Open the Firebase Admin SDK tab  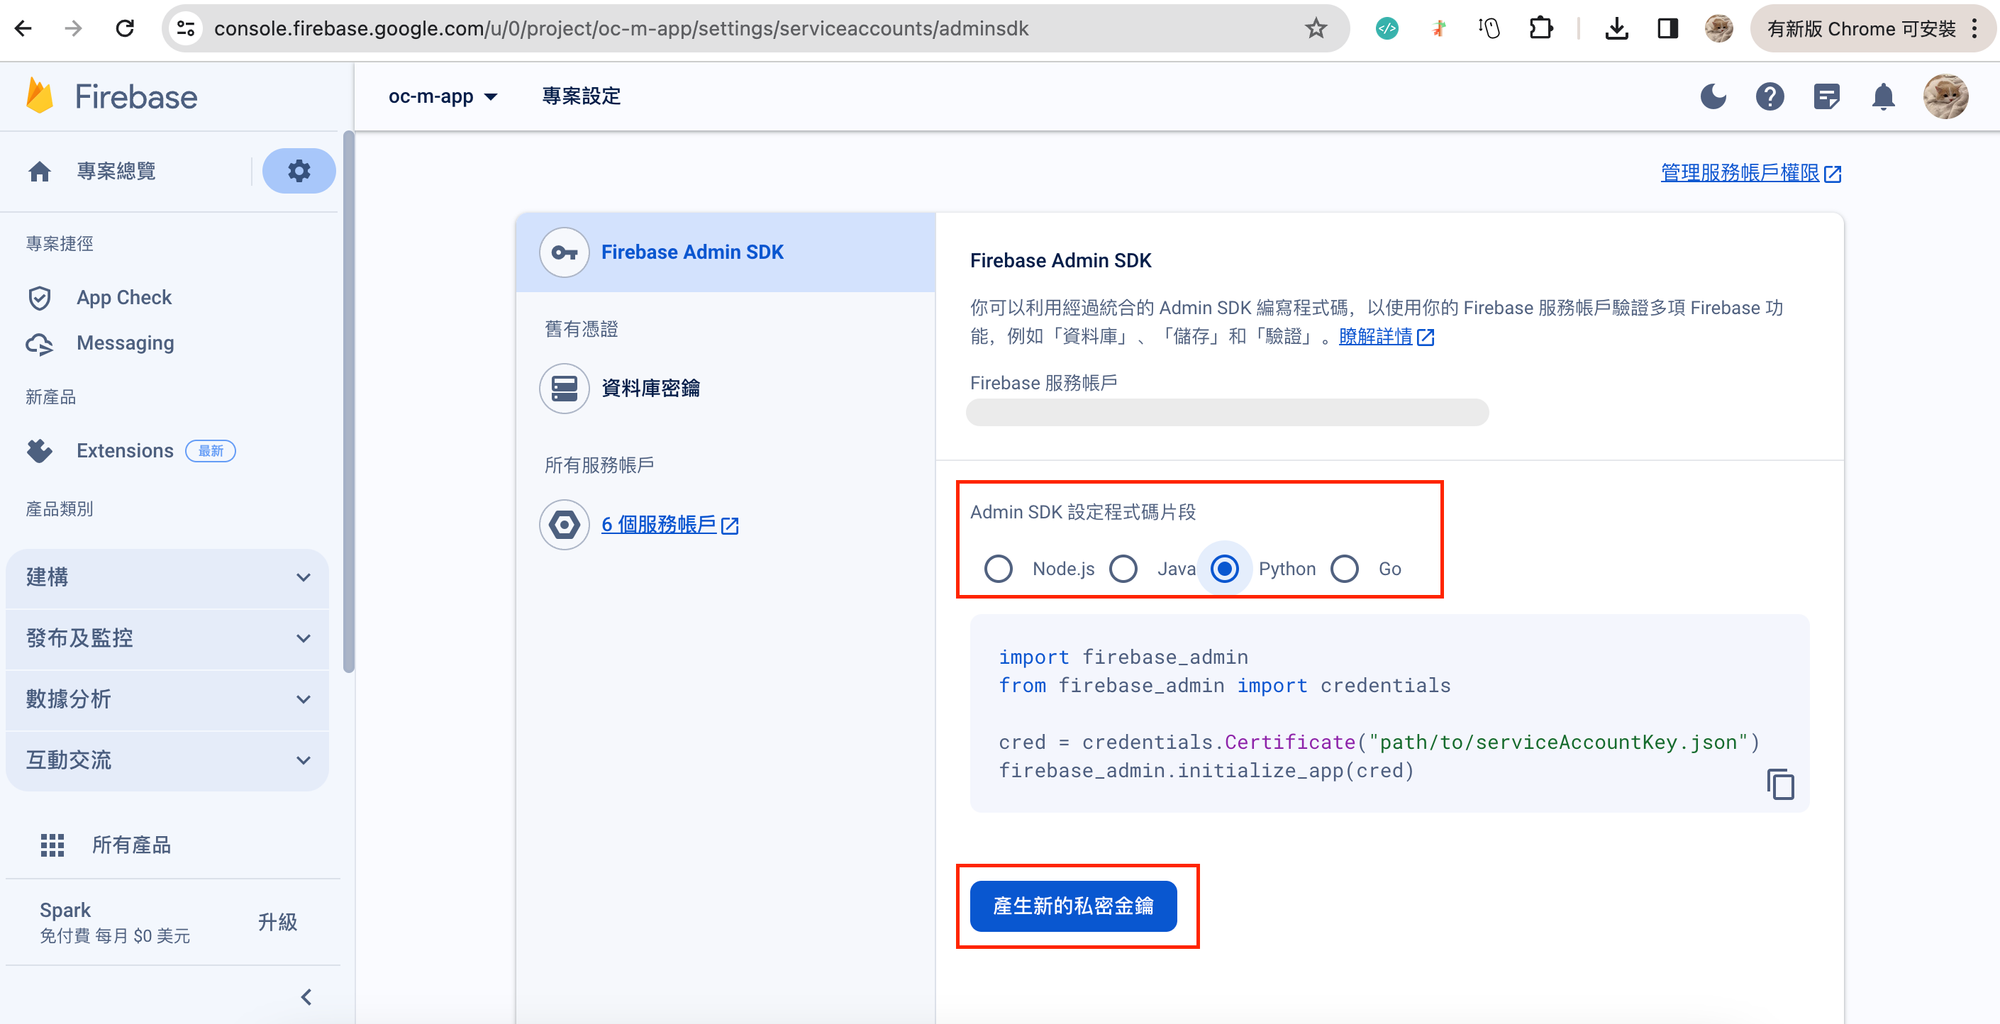coord(692,253)
